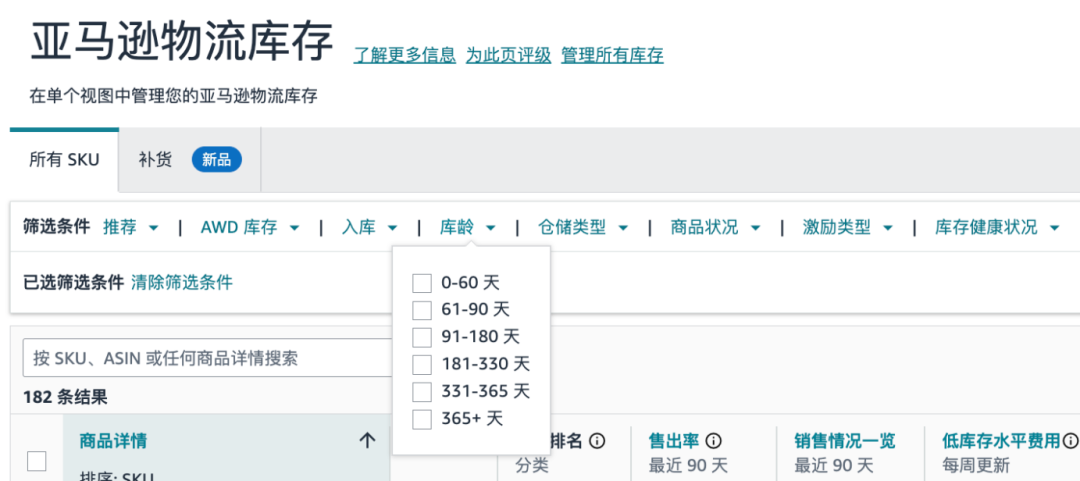Open the 管理所有库存 link
1080x481 pixels.
[x=612, y=55]
